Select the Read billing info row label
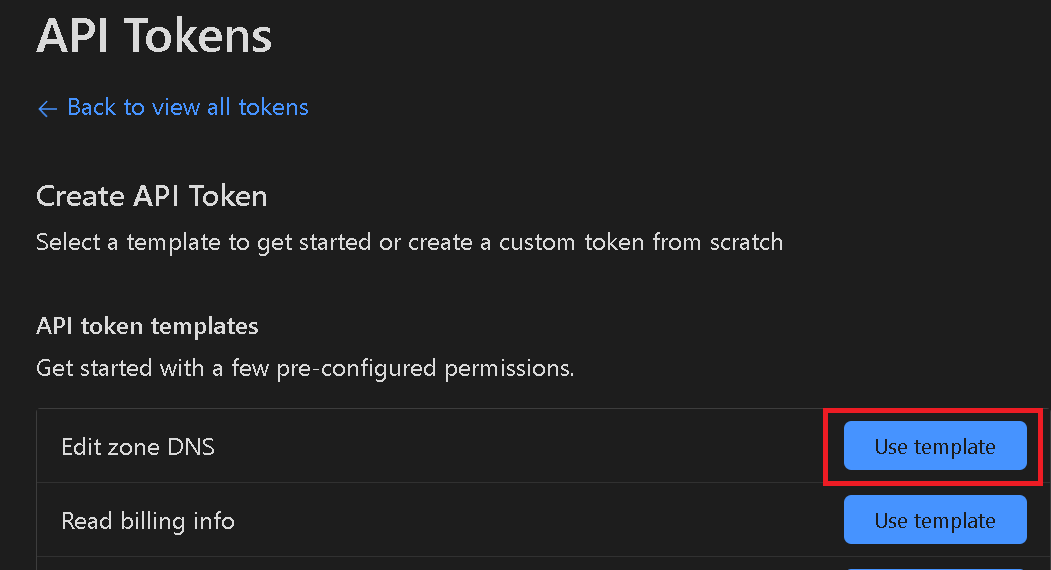This screenshot has width=1051, height=570. (148, 520)
